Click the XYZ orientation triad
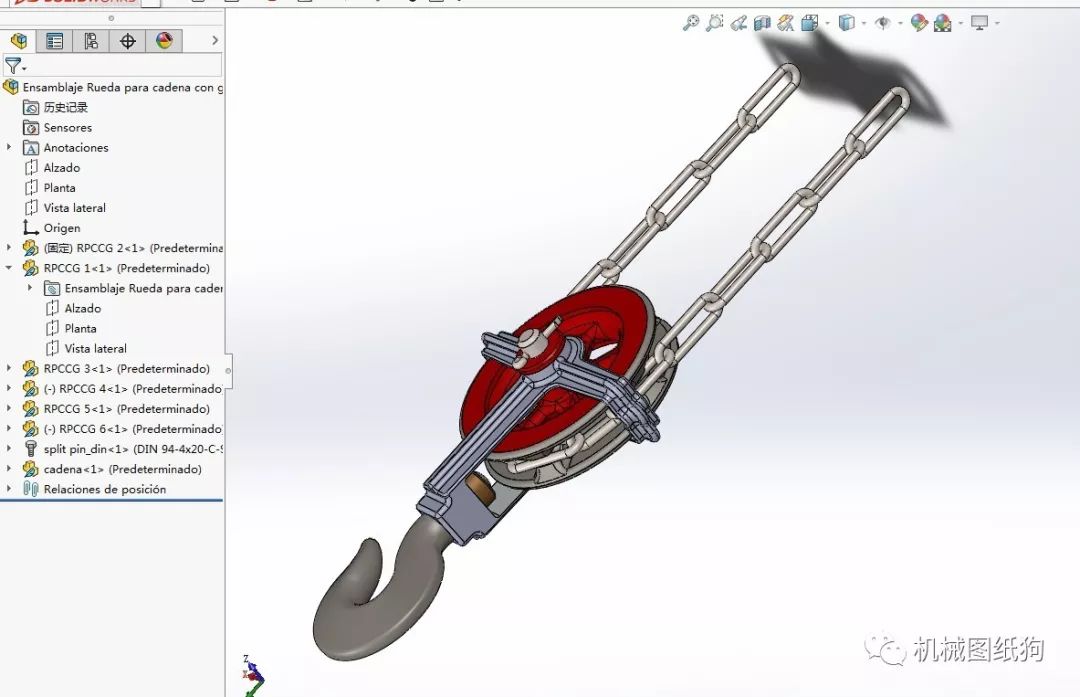Screen dimensions: 1080x697 click(x=253, y=675)
